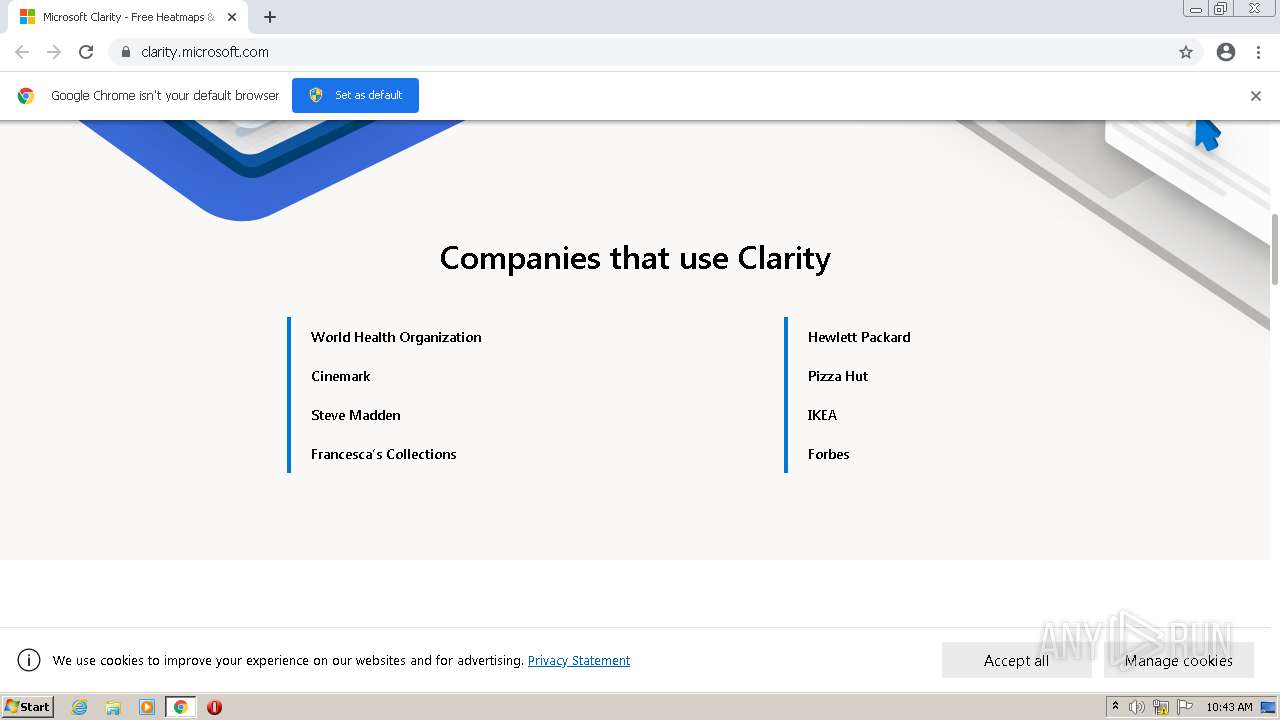The width and height of the screenshot is (1280, 720).
Task: Click the Companies that use Clarity heading
Action: (635, 258)
